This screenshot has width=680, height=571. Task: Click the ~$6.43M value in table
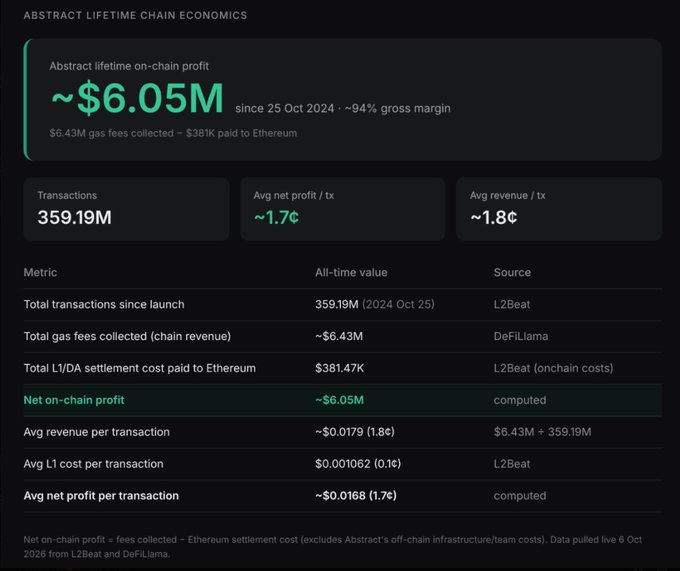[339, 336]
